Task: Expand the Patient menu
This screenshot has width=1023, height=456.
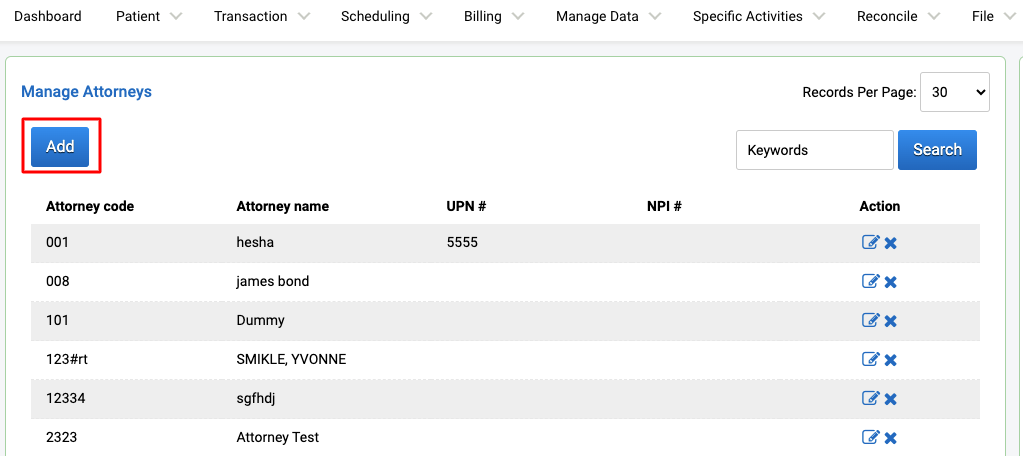Action: pyautogui.click(x=149, y=16)
